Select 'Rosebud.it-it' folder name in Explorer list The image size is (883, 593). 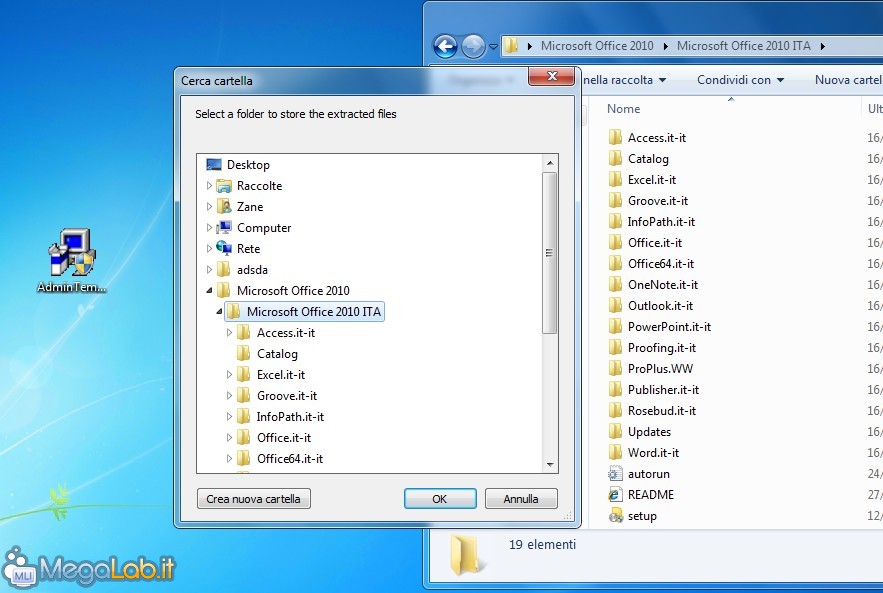click(662, 411)
